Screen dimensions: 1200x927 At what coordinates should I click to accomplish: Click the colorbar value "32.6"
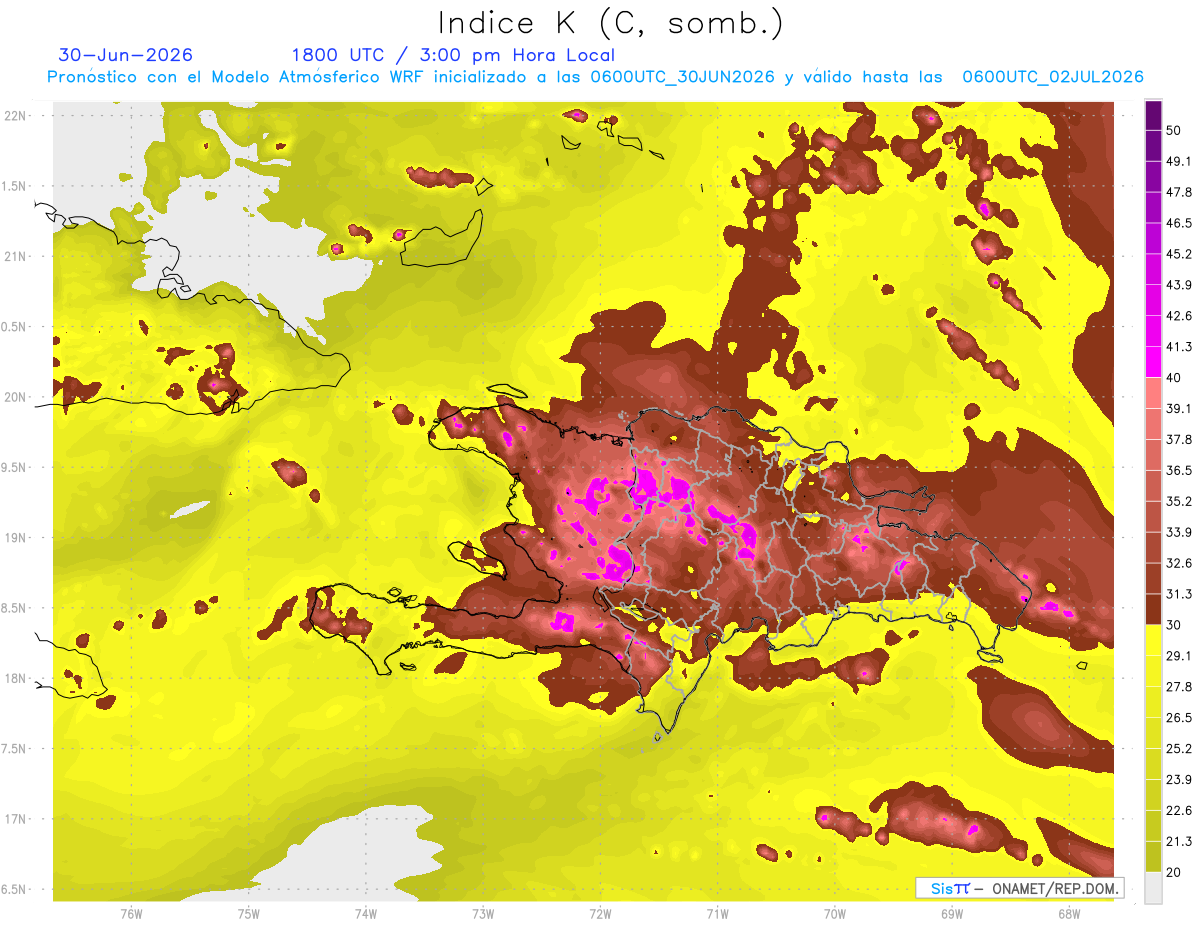click(x=1179, y=563)
